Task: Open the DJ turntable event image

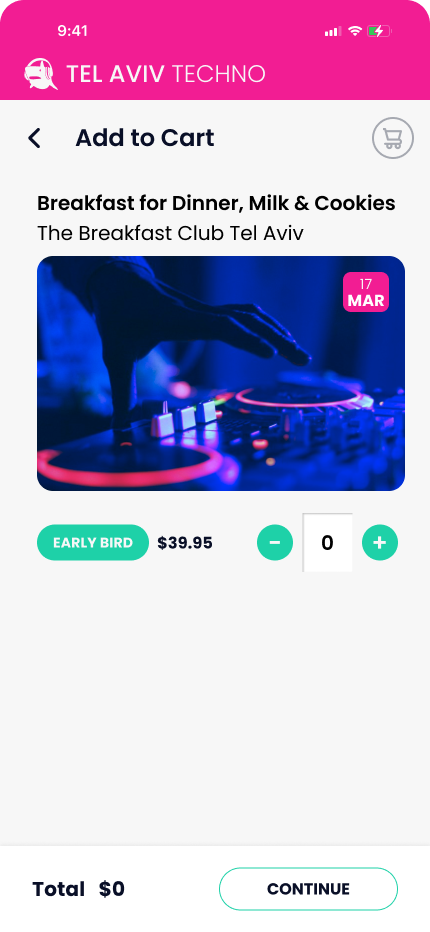Action: coord(221,373)
